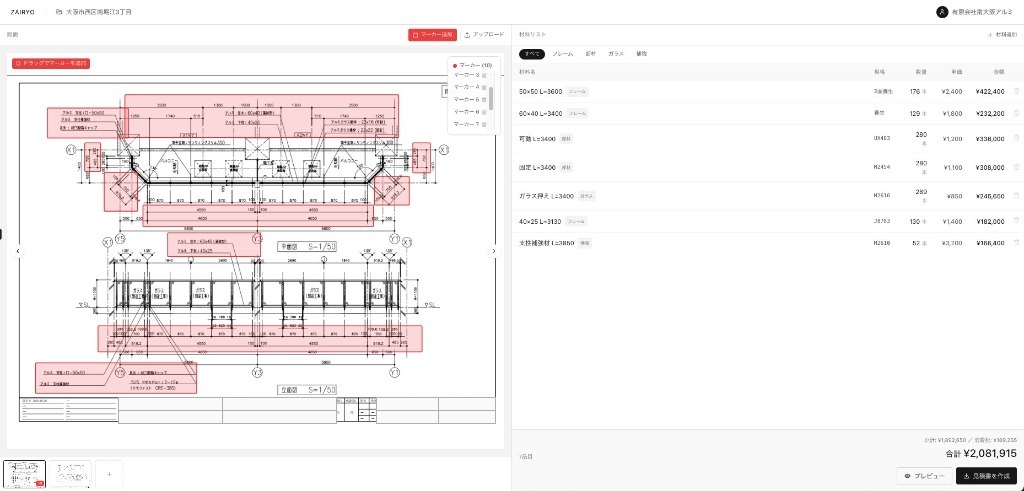1024x491 pixels.
Task: Click the ¥182,000 amount cell
Action: click(x=990, y=222)
